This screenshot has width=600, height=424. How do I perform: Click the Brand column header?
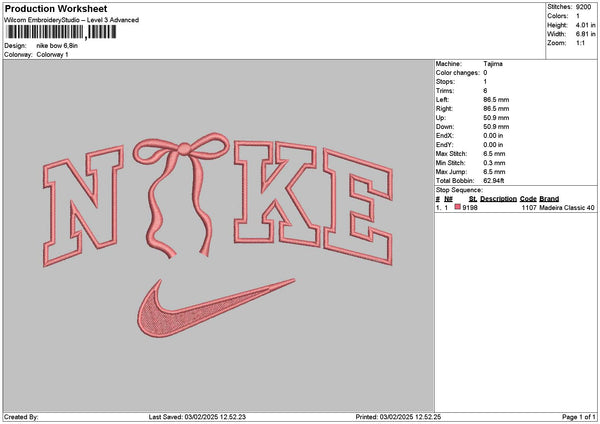pos(549,198)
